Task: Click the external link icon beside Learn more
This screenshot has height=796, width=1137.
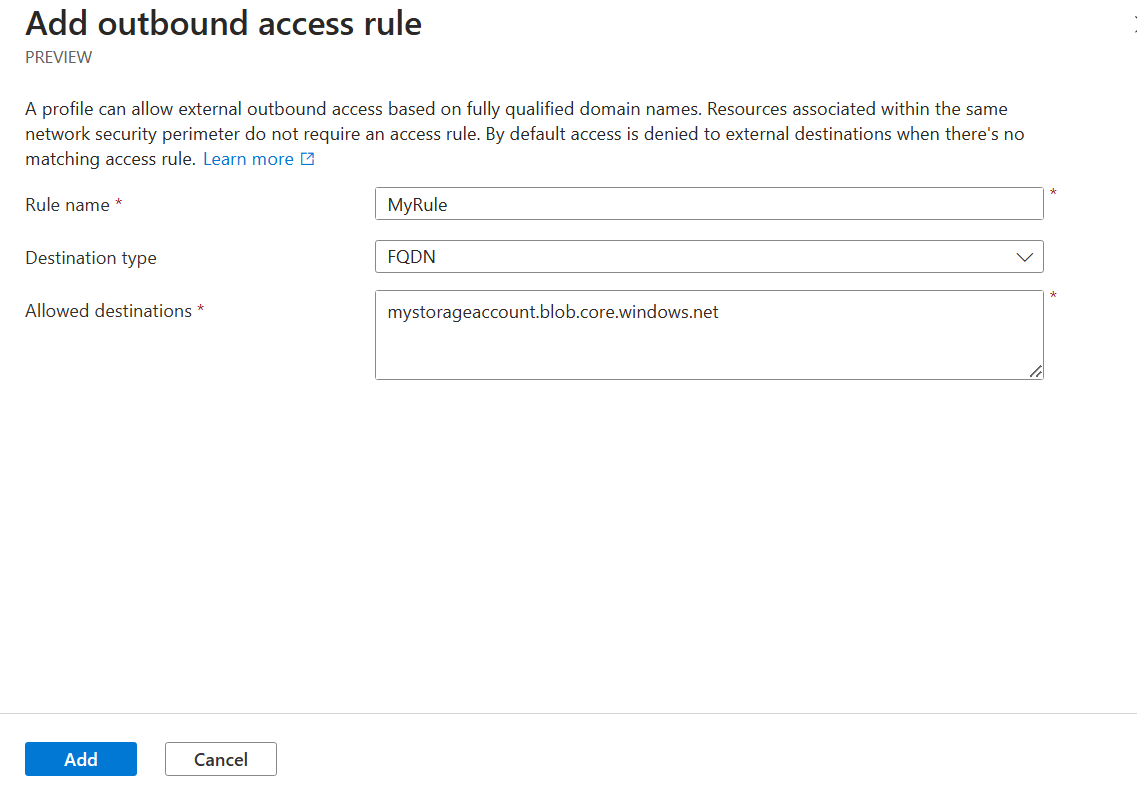Action: click(x=307, y=158)
